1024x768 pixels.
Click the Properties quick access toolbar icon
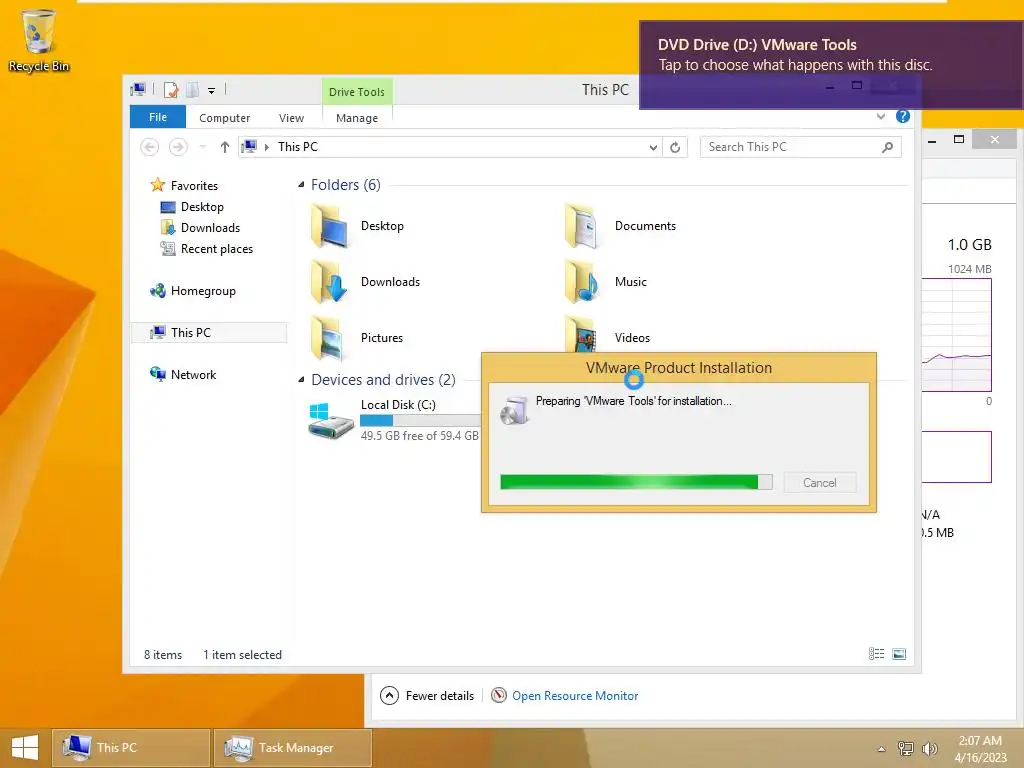click(x=171, y=90)
